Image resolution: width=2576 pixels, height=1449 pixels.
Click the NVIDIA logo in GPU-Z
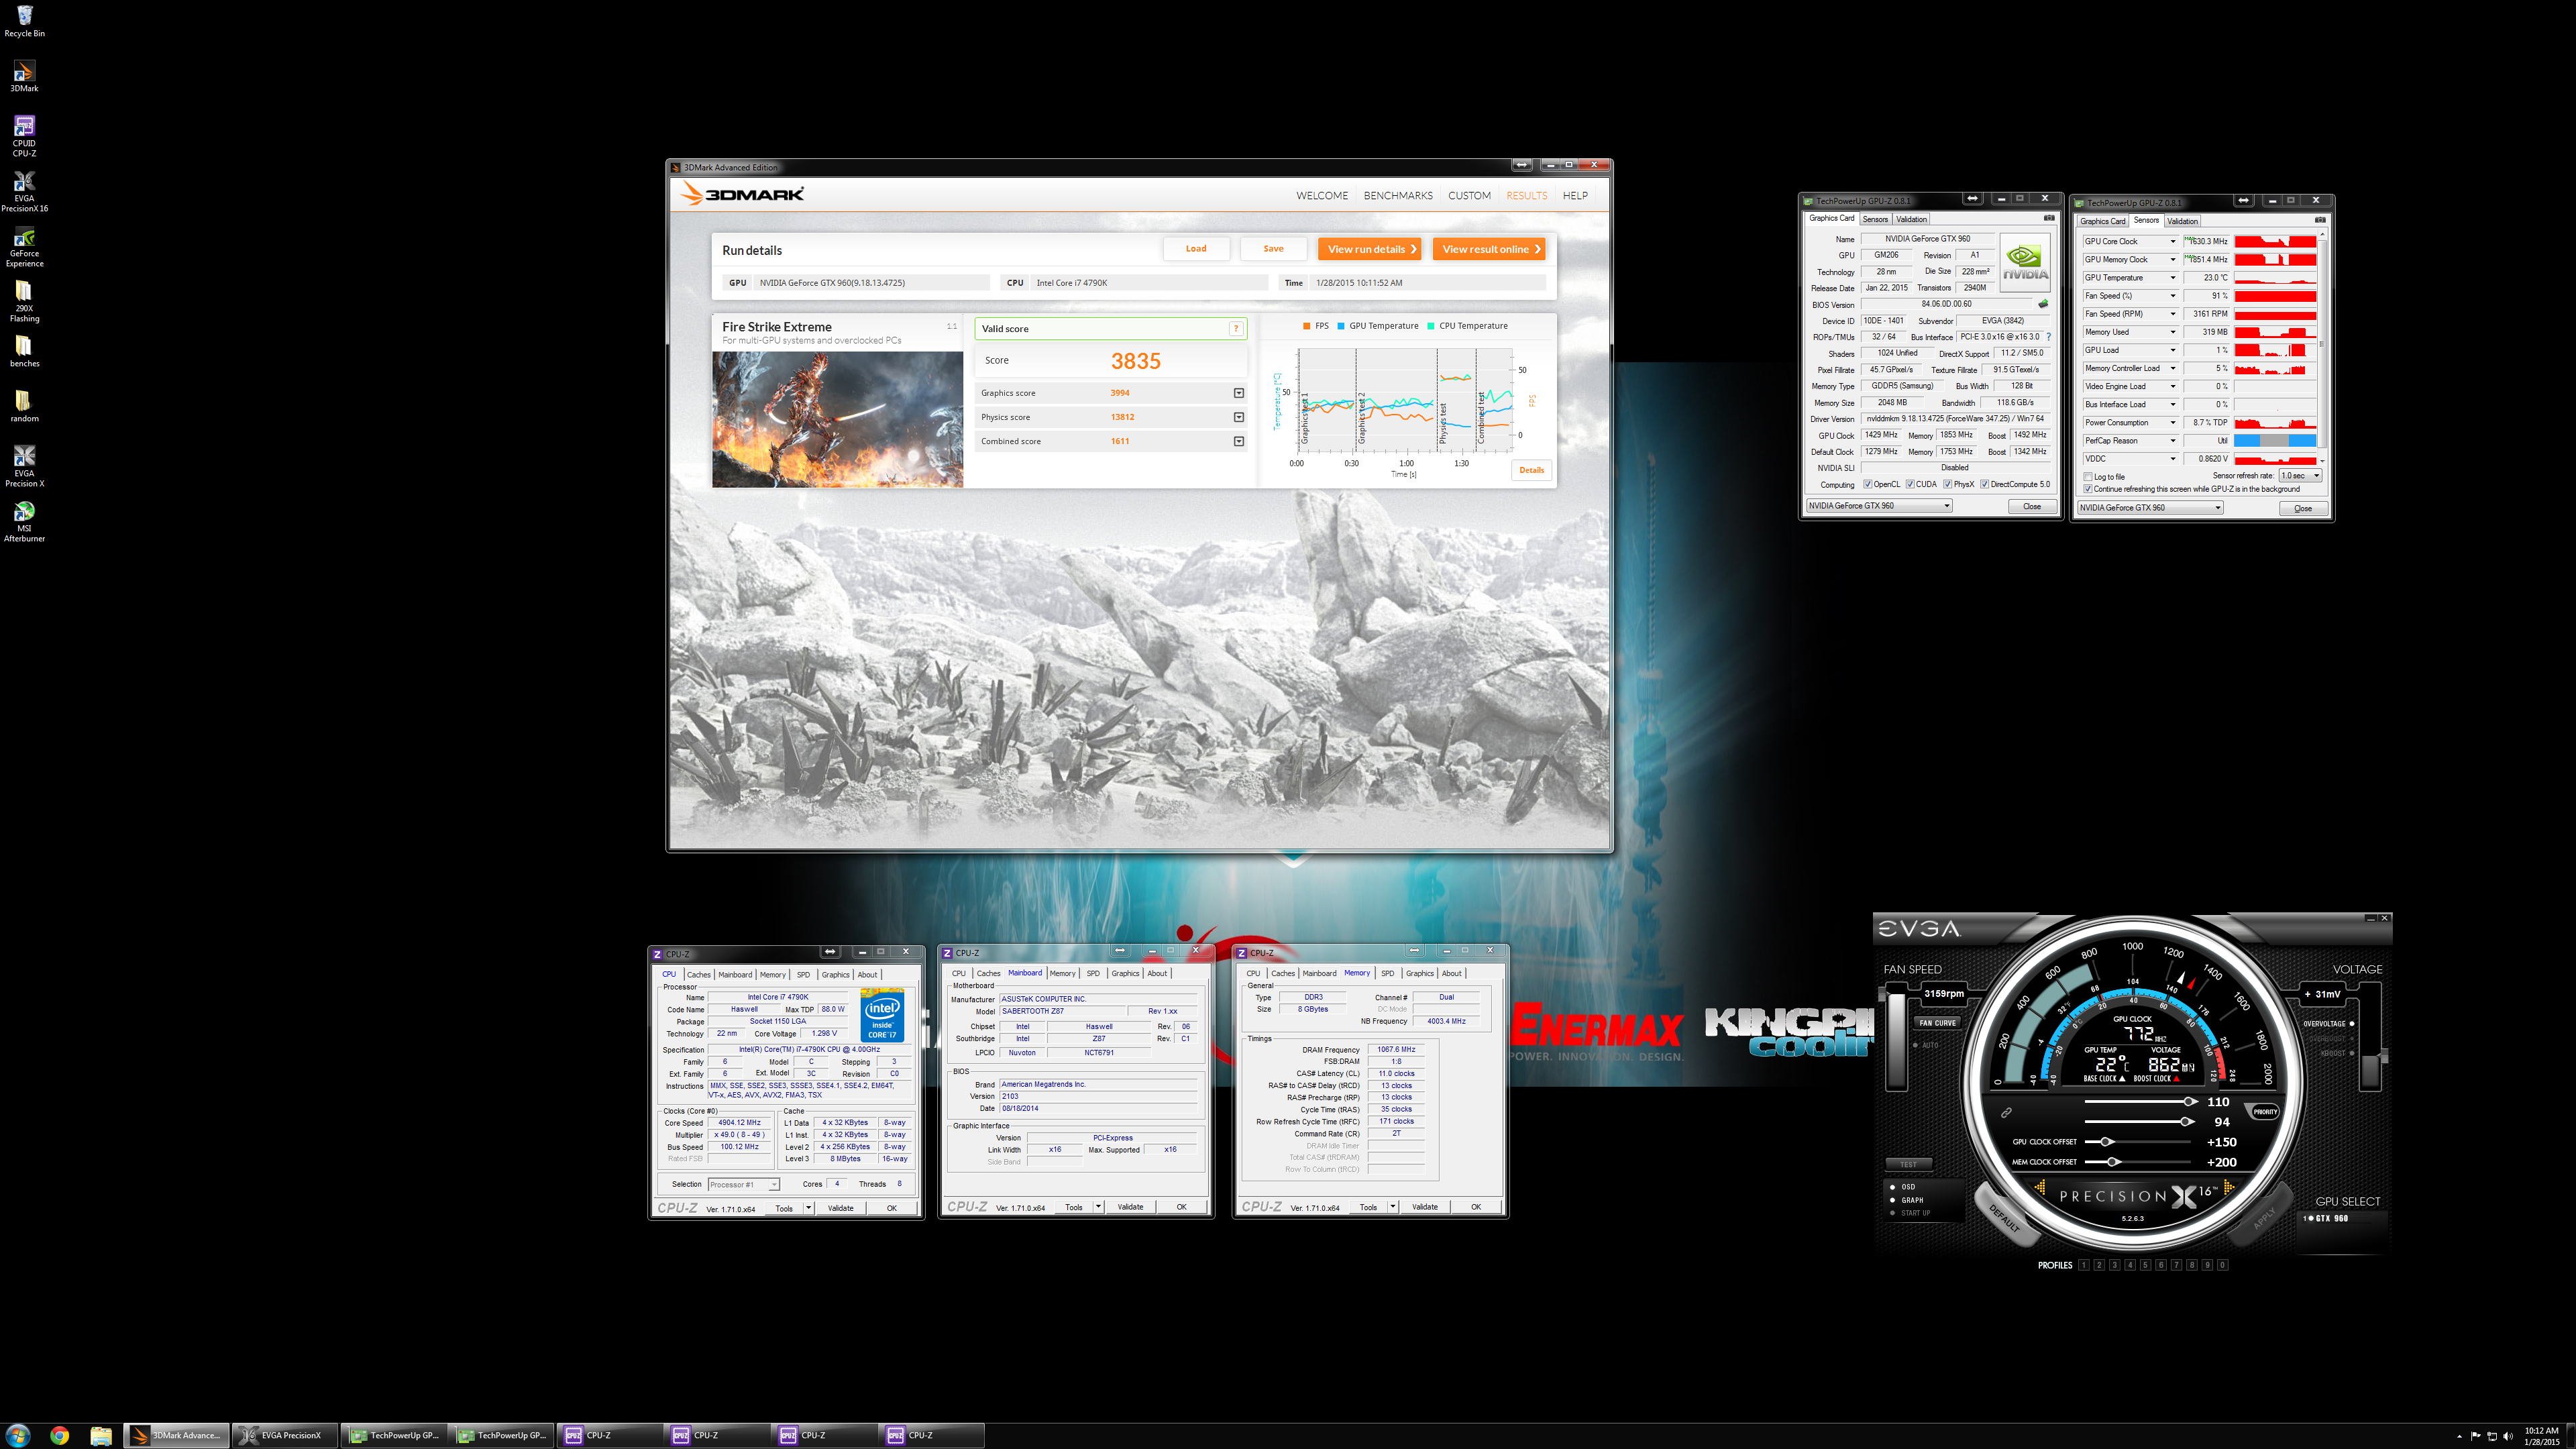point(2025,262)
